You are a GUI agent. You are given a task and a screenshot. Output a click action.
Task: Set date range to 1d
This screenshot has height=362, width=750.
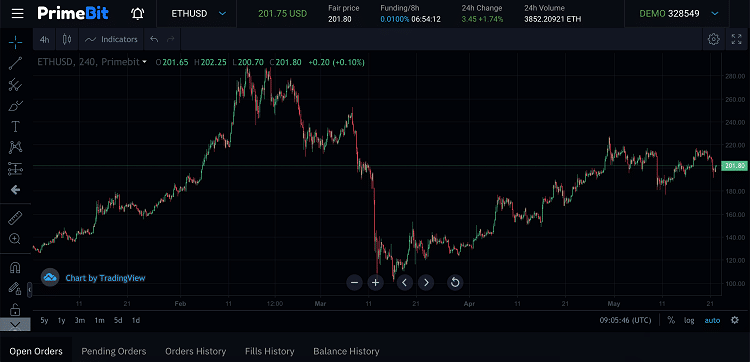tap(136, 320)
